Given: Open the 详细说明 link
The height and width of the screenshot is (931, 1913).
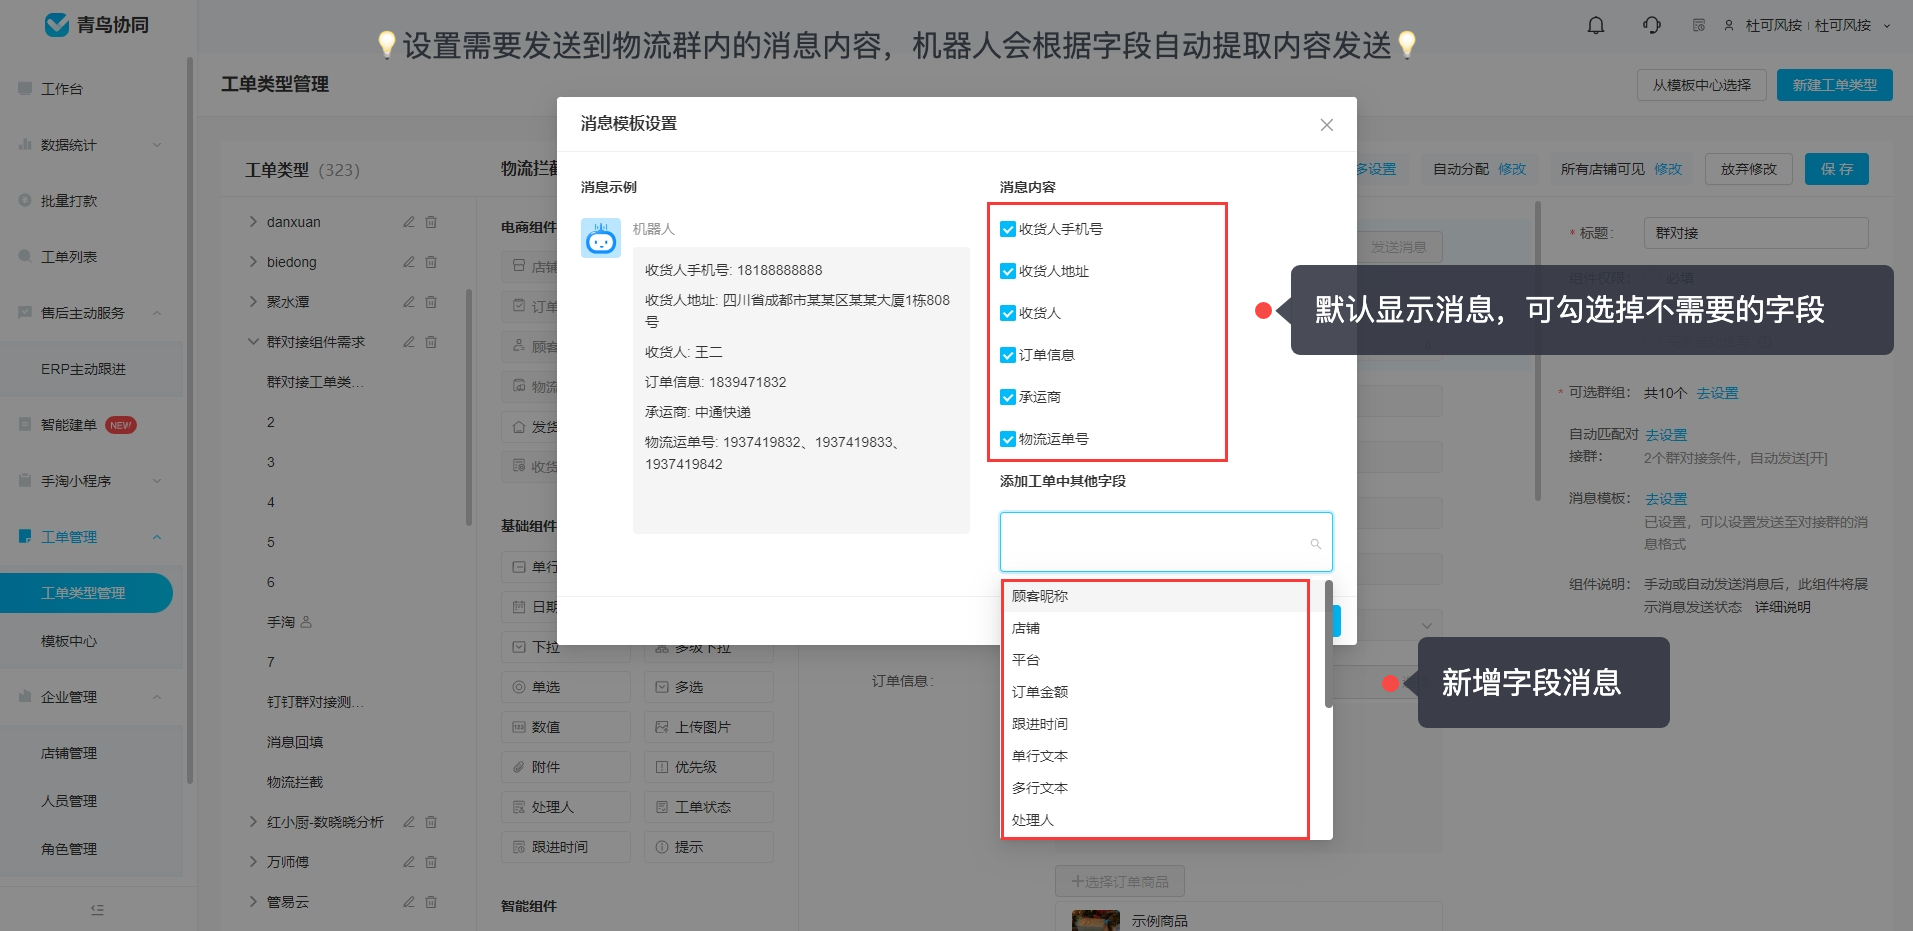Looking at the screenshot, I should coord(1782,607).
